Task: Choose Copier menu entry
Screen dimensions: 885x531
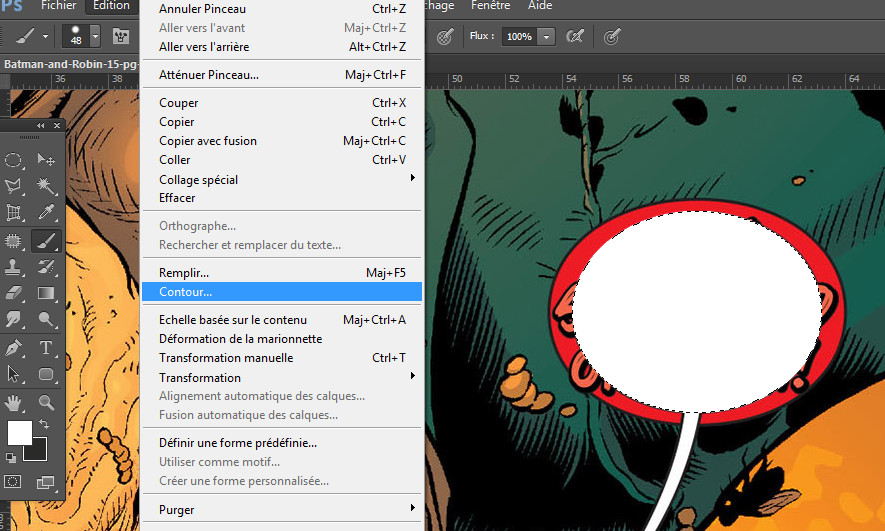Action: (x=282, y=122)
